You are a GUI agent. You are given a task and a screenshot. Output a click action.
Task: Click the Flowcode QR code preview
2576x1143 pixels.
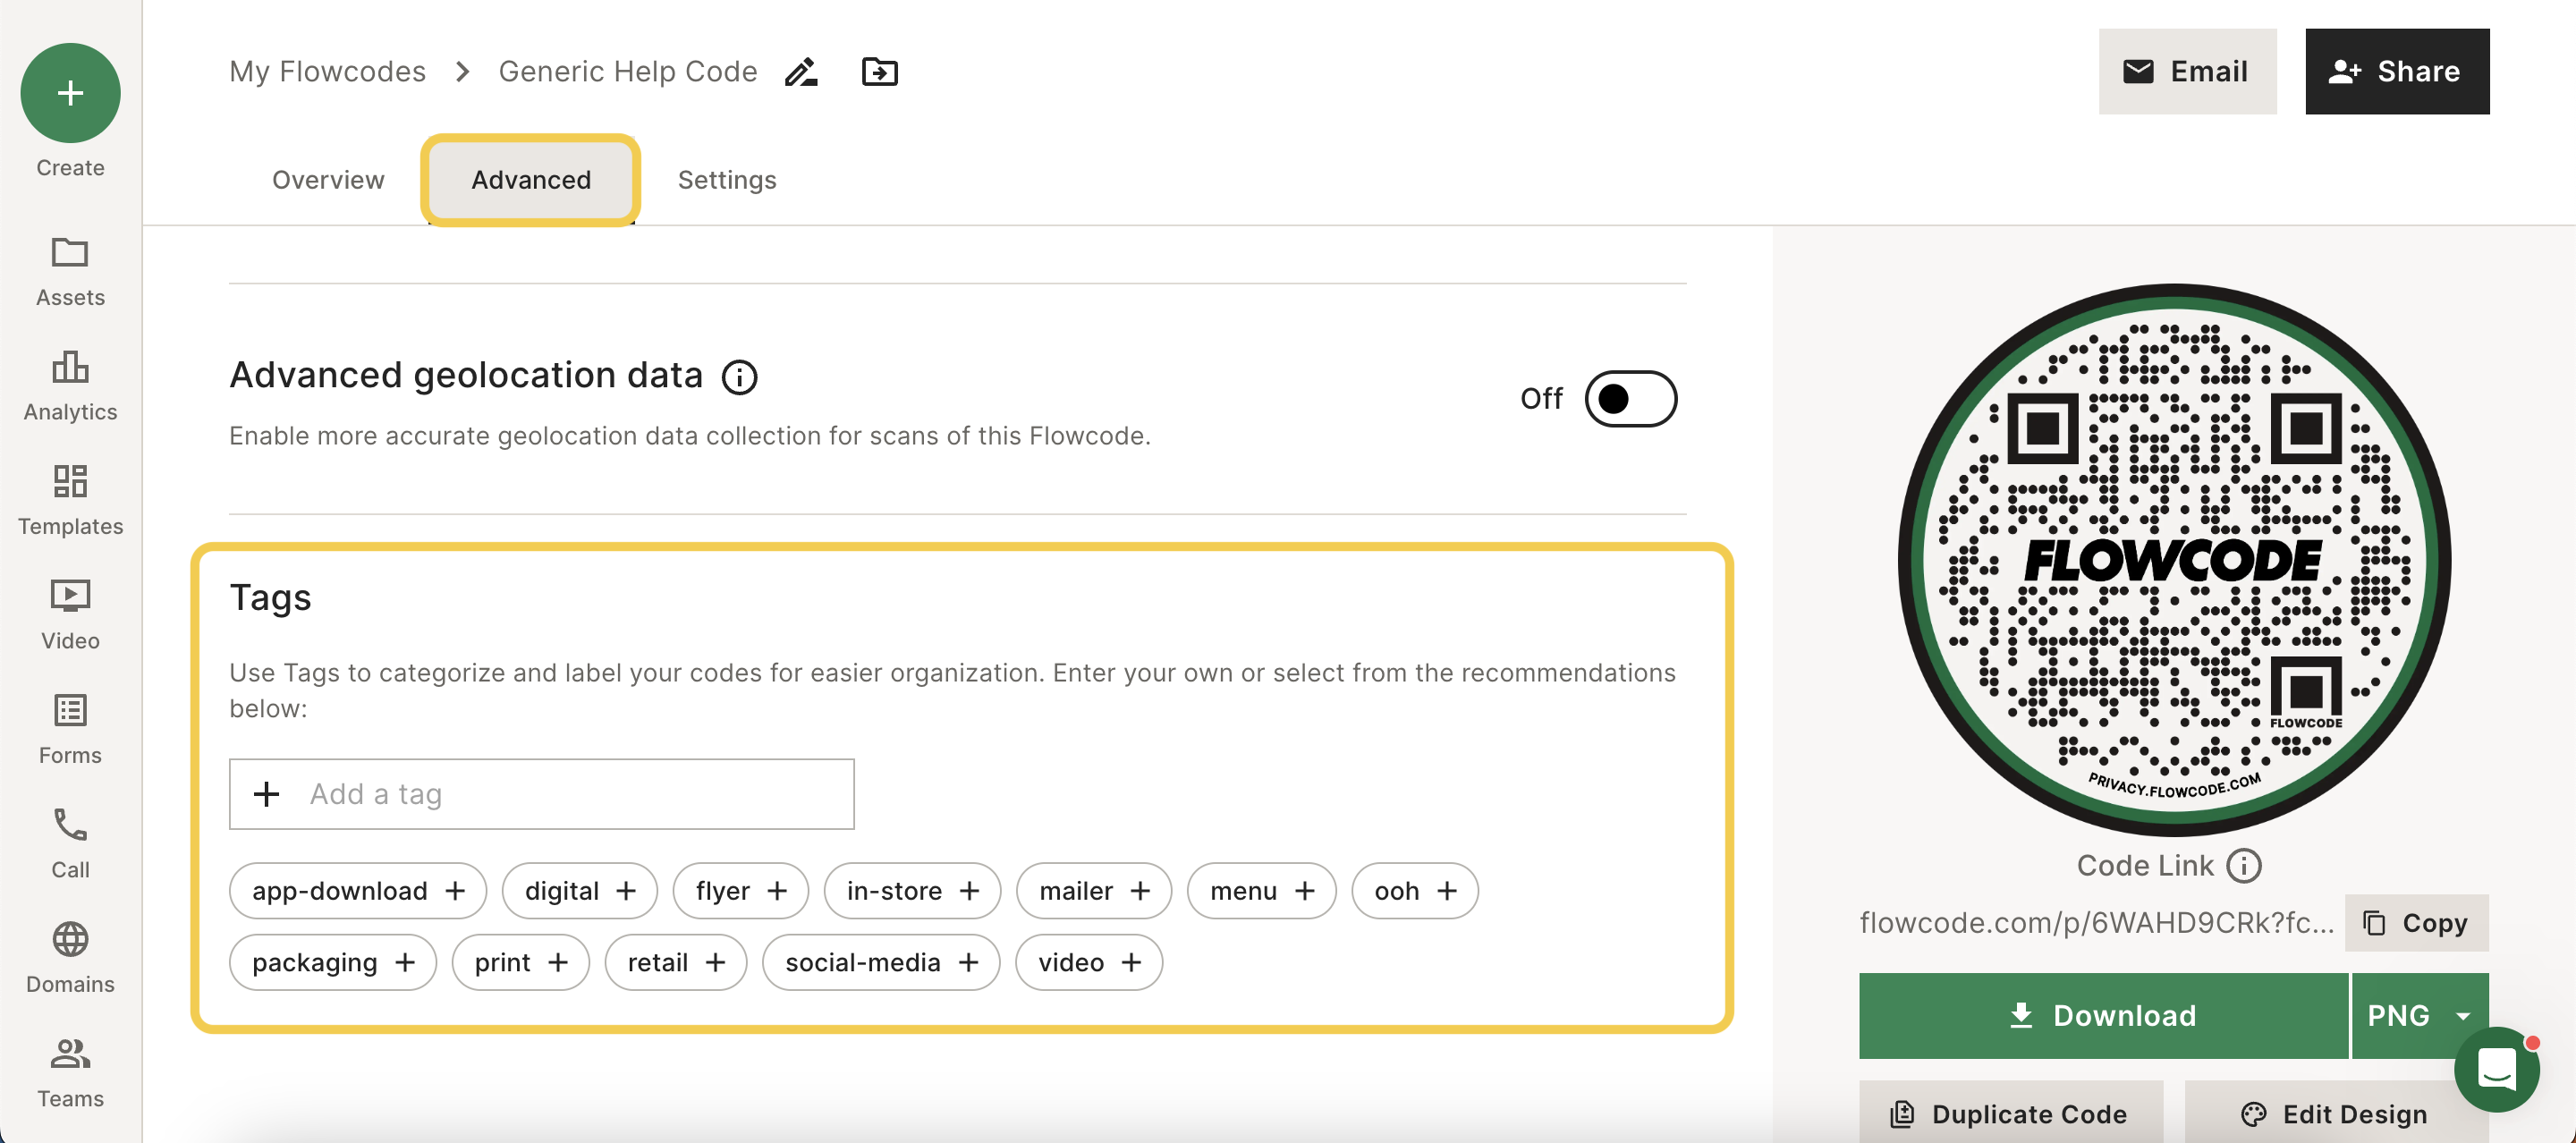coord(2174,560)
